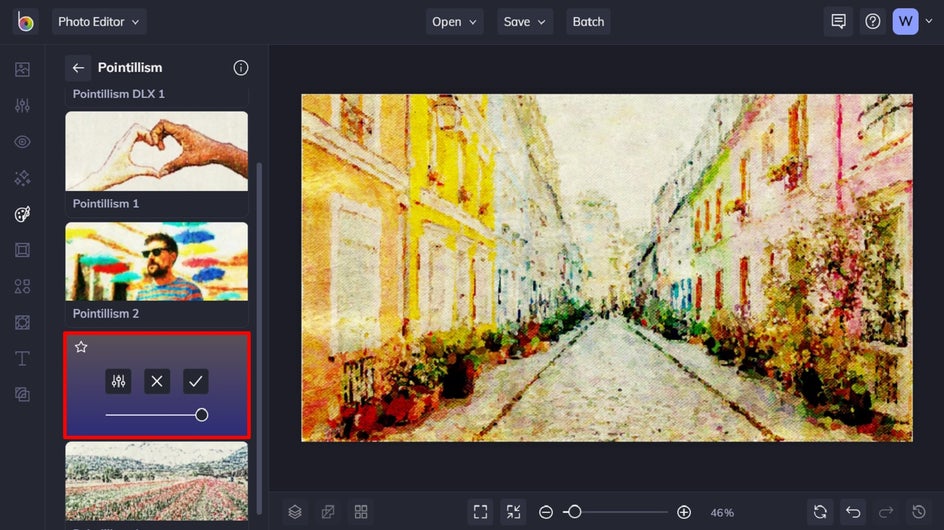Click the Pointillism 1 label

pos(106,204)
